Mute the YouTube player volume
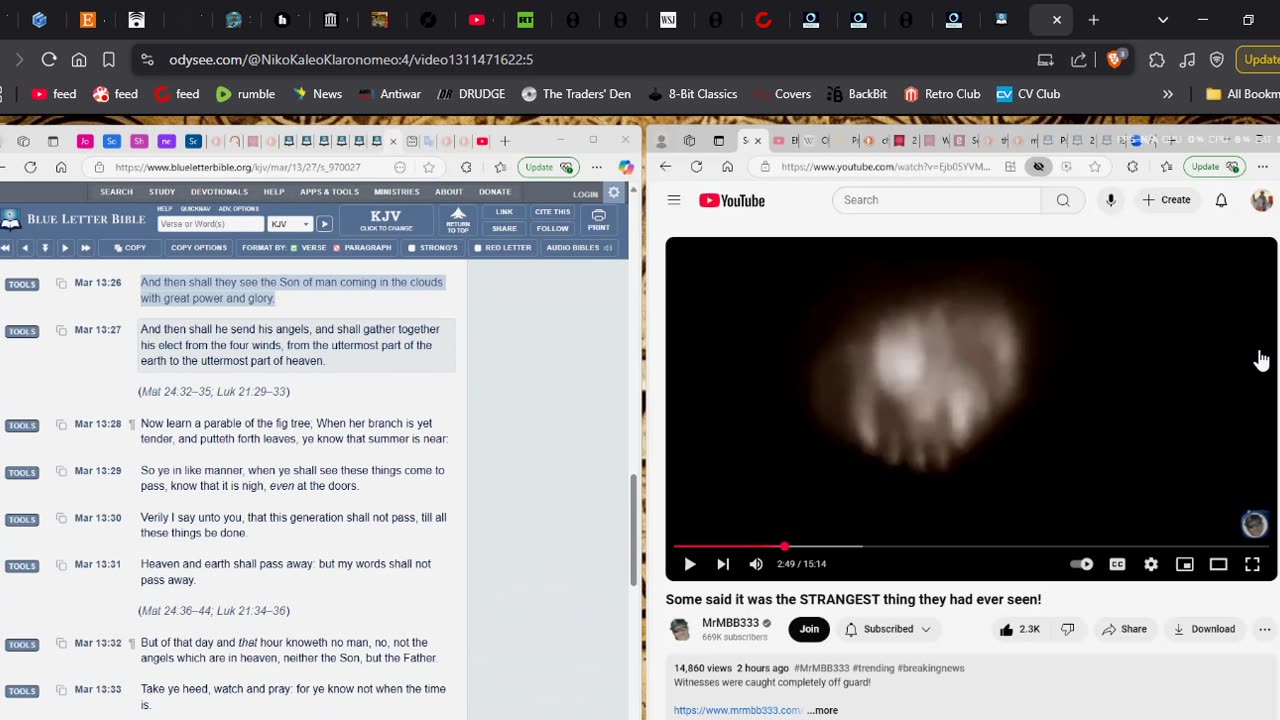1280x720 pixels. [756, 564]
